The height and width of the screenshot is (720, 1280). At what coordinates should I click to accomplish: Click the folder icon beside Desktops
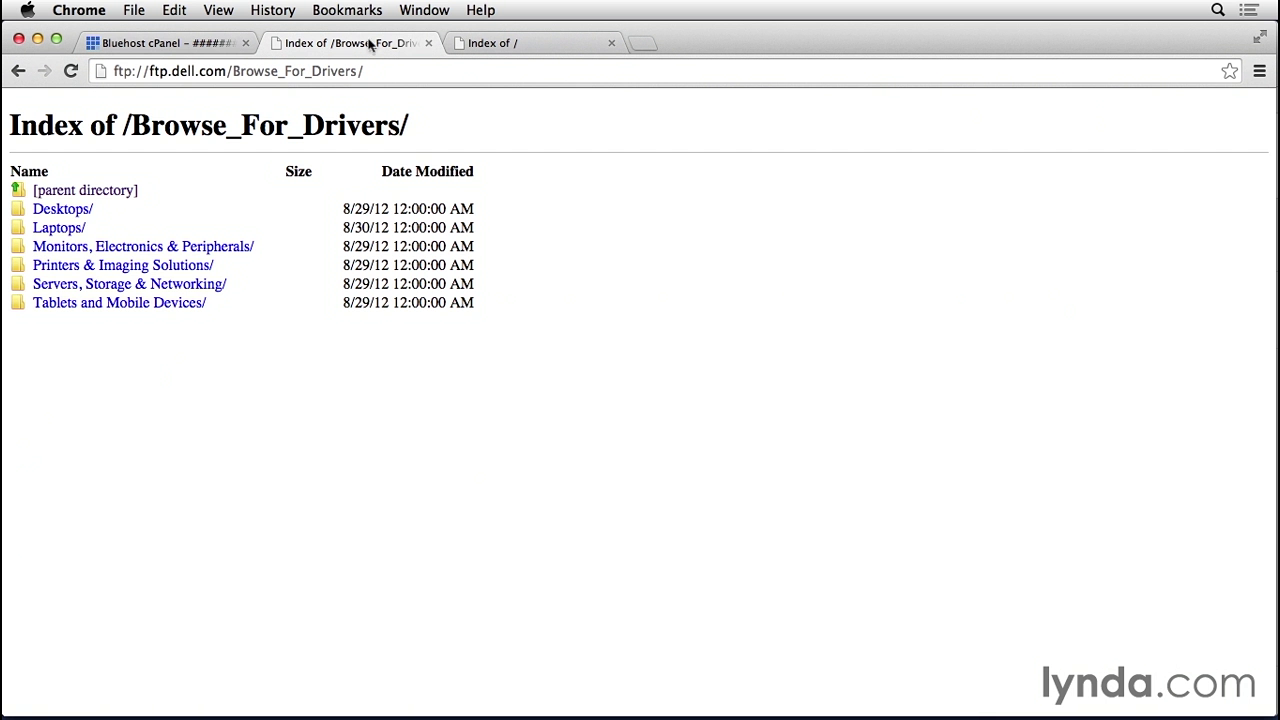(18, 209)
